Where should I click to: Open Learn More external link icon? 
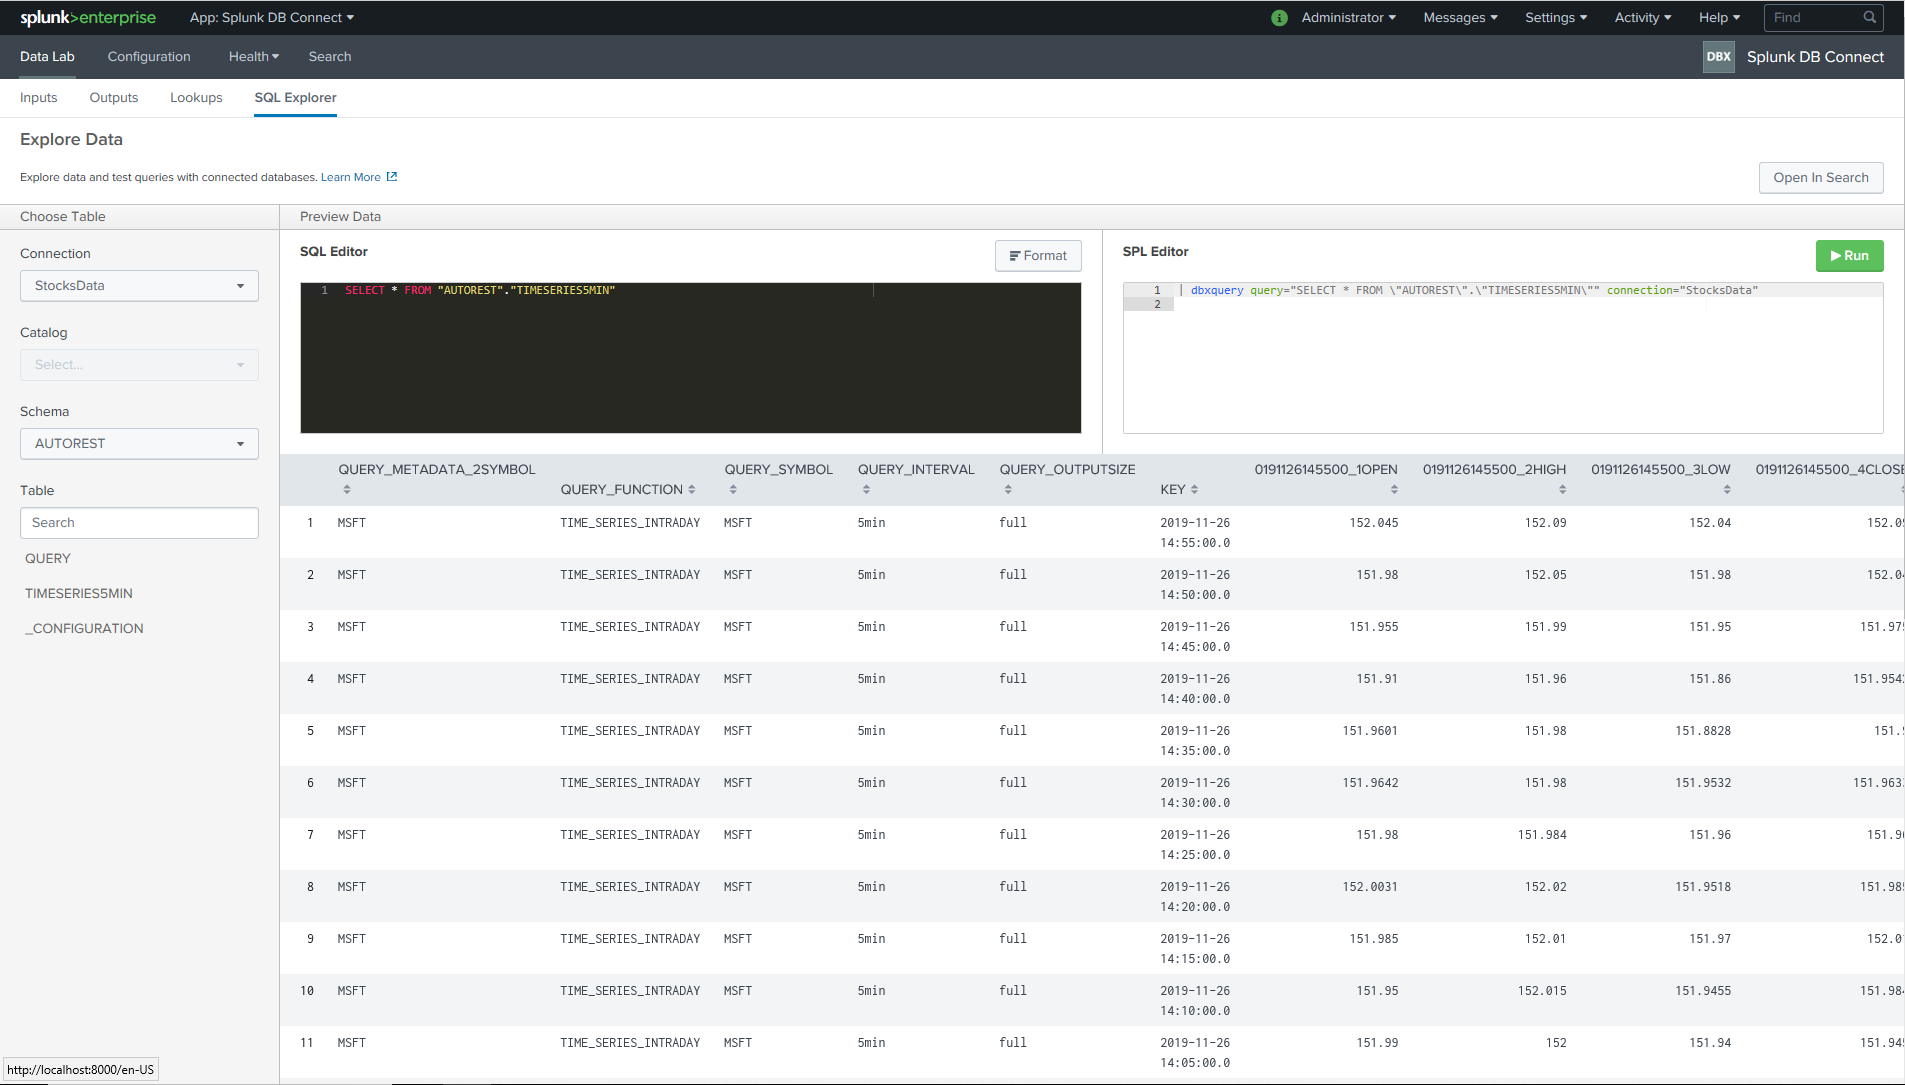(x=392, y=177)
